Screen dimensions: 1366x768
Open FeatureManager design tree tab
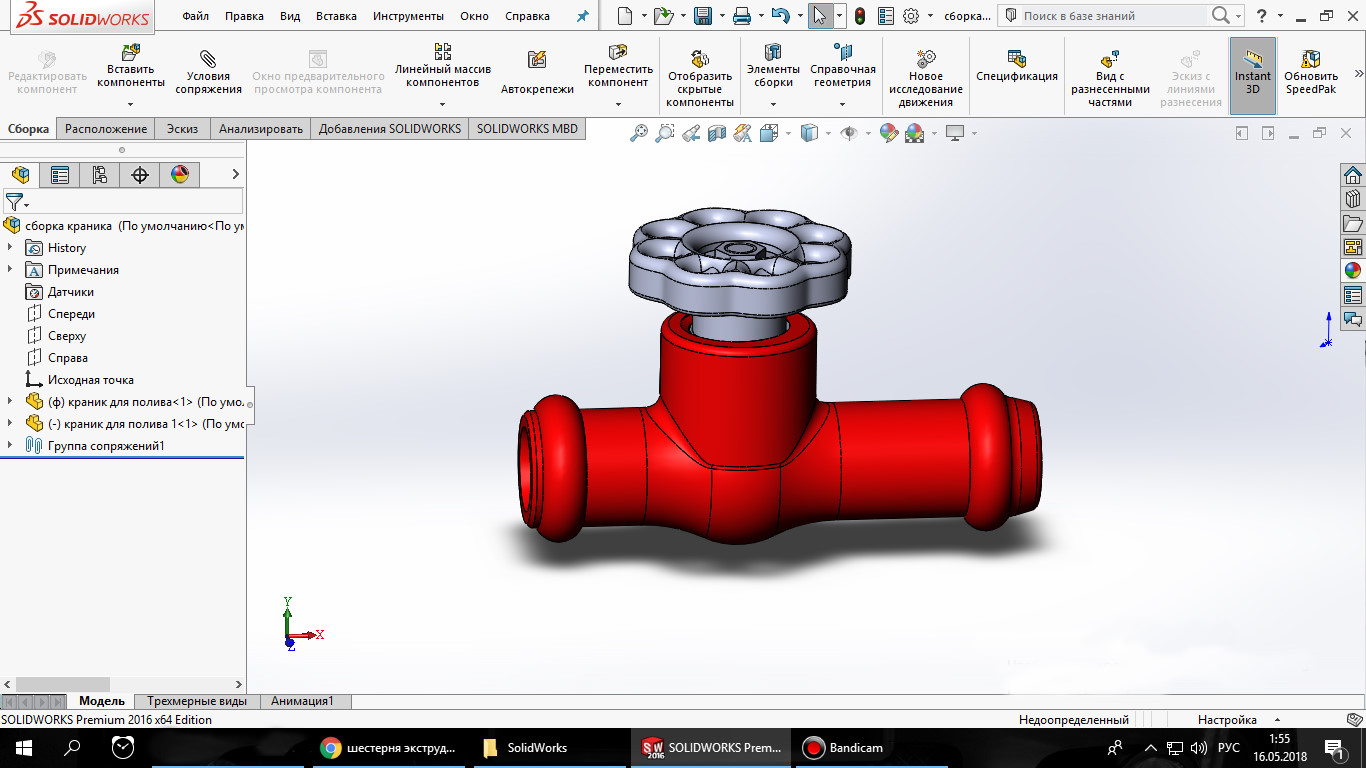pos(20,175)
